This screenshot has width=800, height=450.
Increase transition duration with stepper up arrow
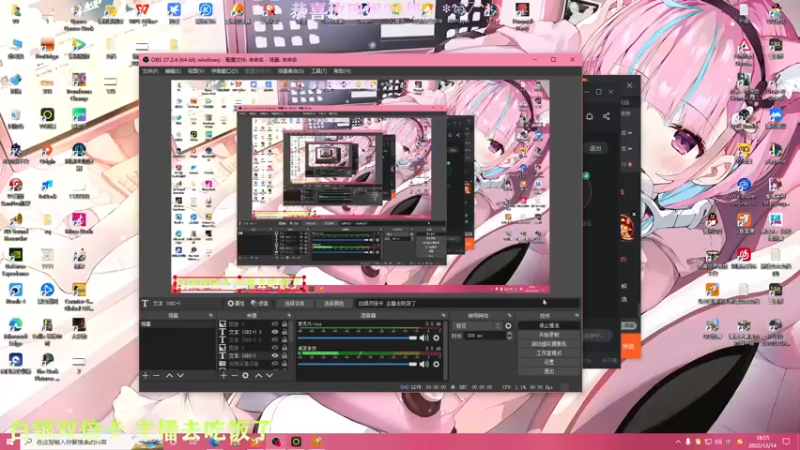coord(509,334)
